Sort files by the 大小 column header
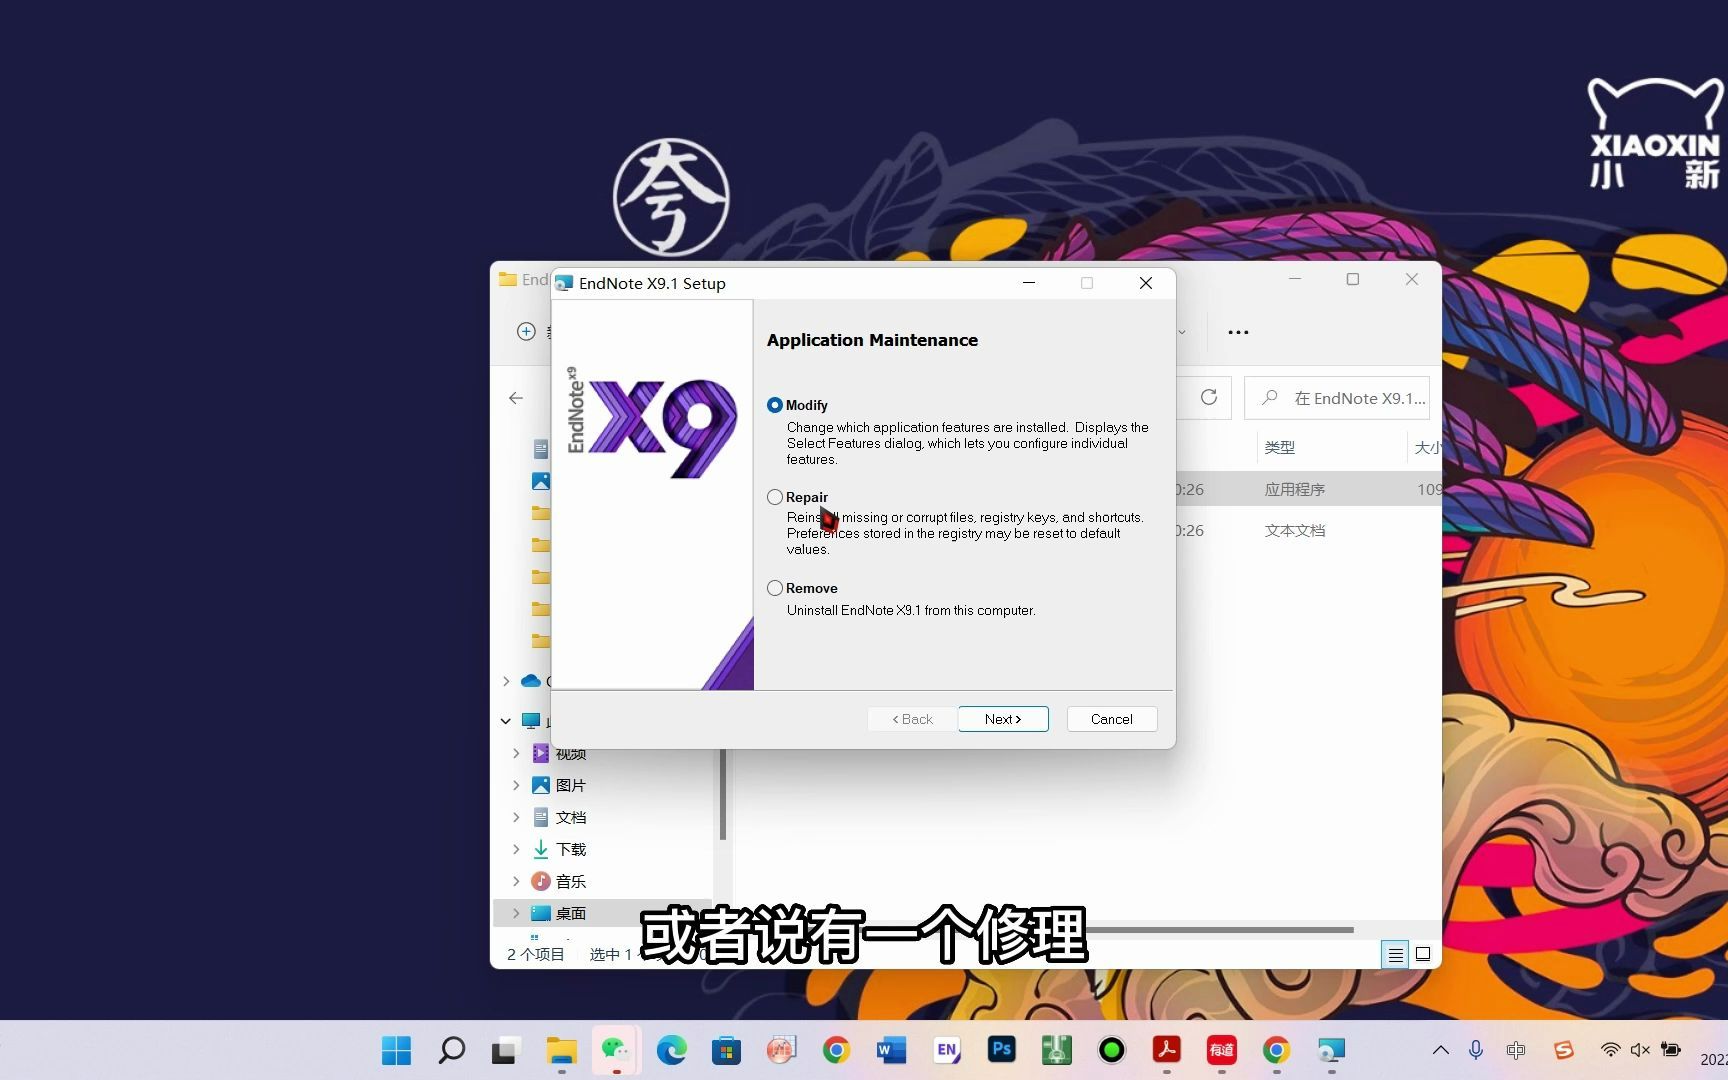Image resolution: width=1728 pixels, height=1080 pixels. click(1426, 447)
